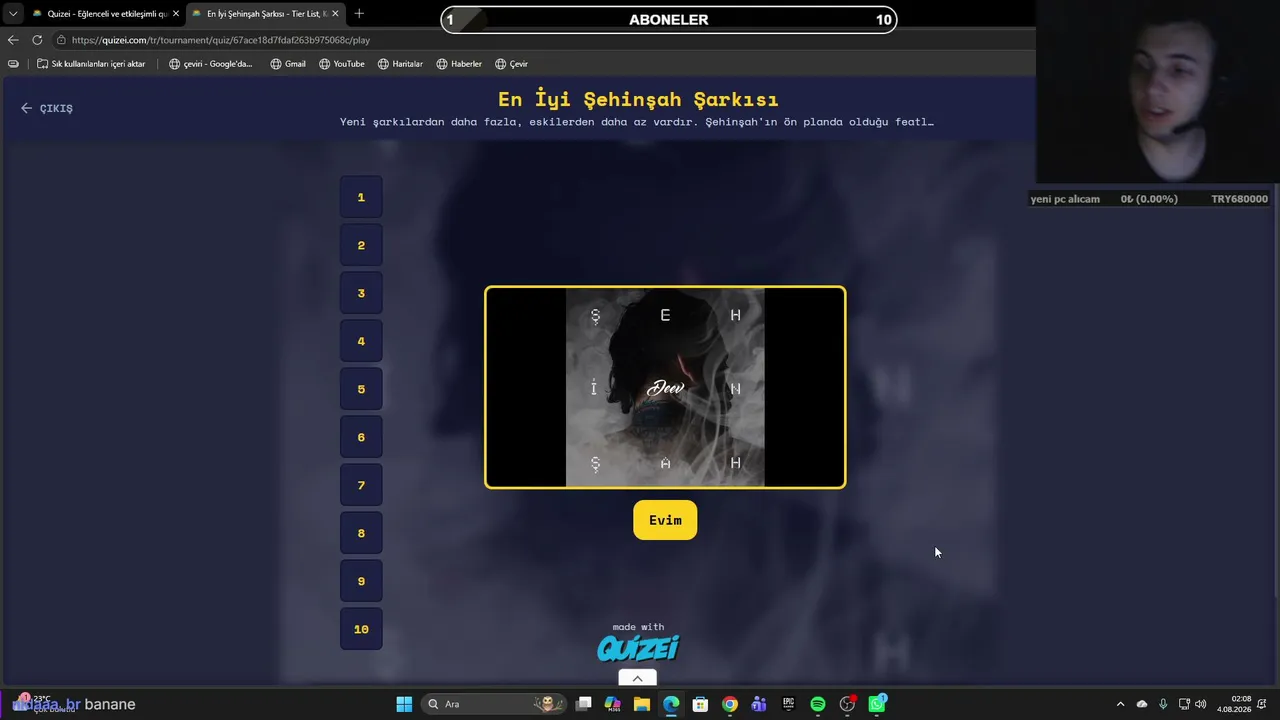Image resolution: width=1280 pixels, height=720 pixels.
Task: Place the song in rank slot 1
Action: click(x=361, y=197)
